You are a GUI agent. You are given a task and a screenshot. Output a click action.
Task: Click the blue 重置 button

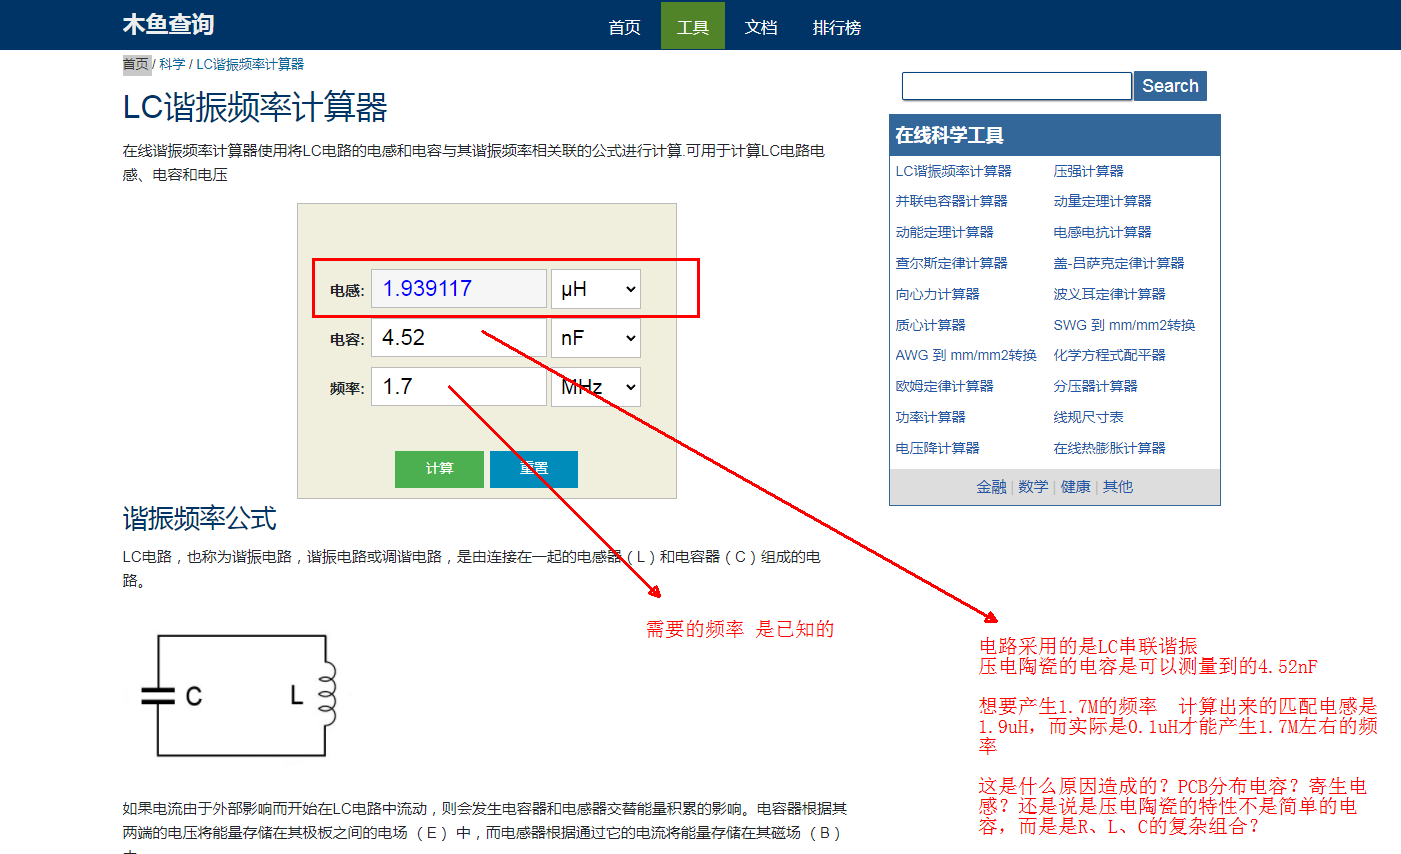[x=534, y=469]
